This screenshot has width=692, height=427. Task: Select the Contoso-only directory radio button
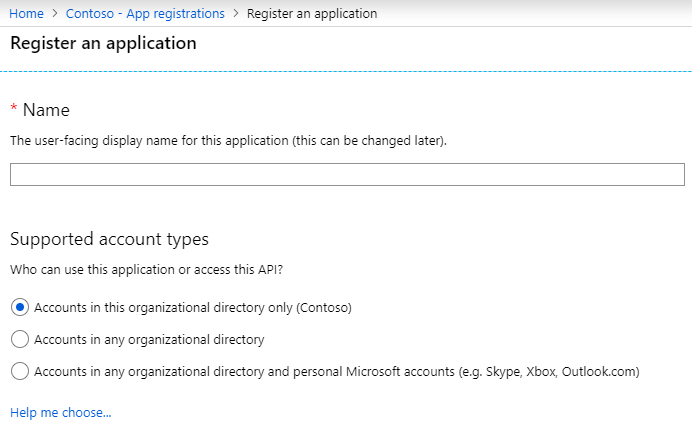[20, 307]
